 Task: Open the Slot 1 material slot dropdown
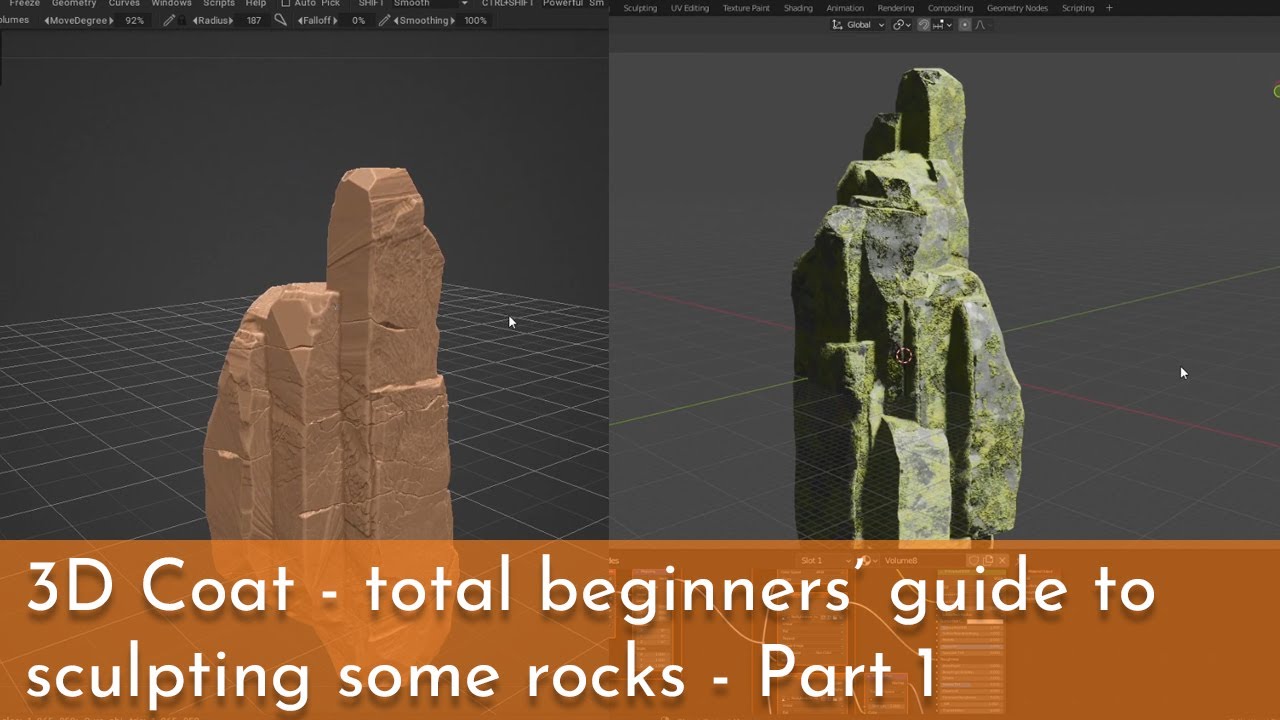point(825,561)
